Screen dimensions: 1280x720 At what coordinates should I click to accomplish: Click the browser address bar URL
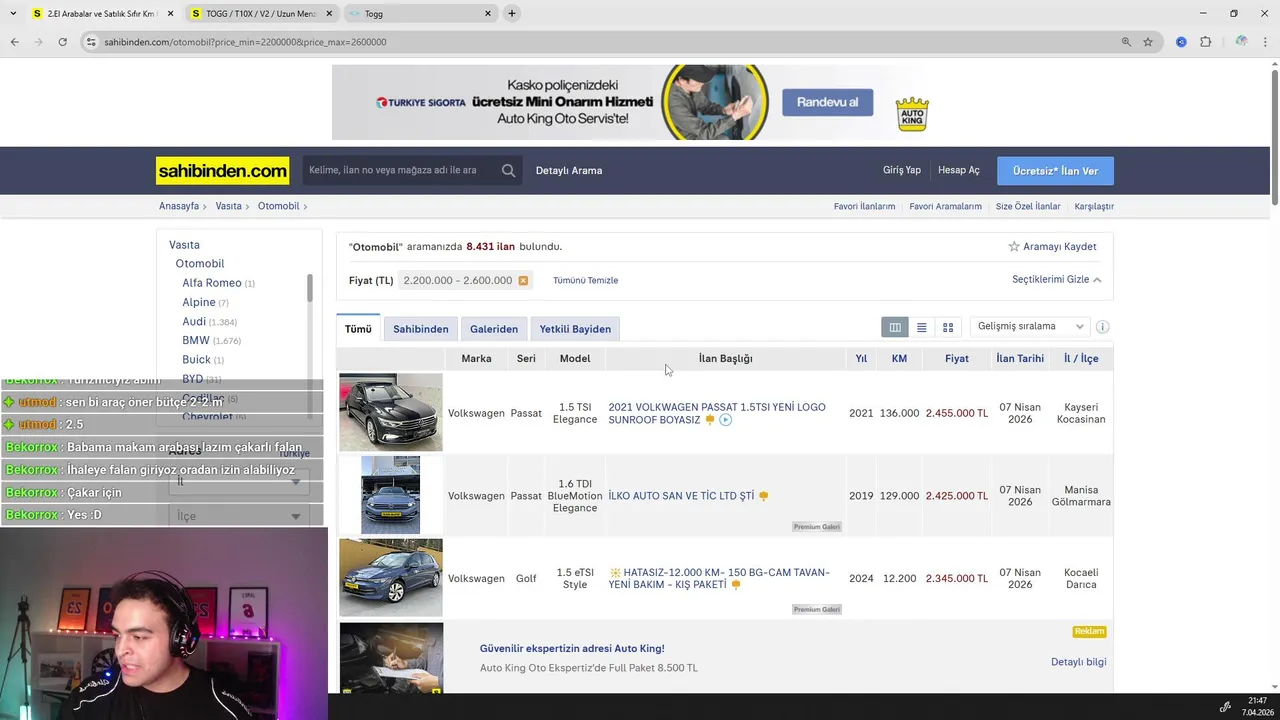[245, 42]
